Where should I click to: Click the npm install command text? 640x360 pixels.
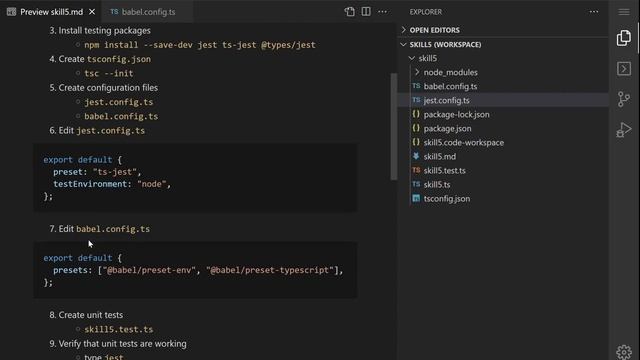coord(200,45)
